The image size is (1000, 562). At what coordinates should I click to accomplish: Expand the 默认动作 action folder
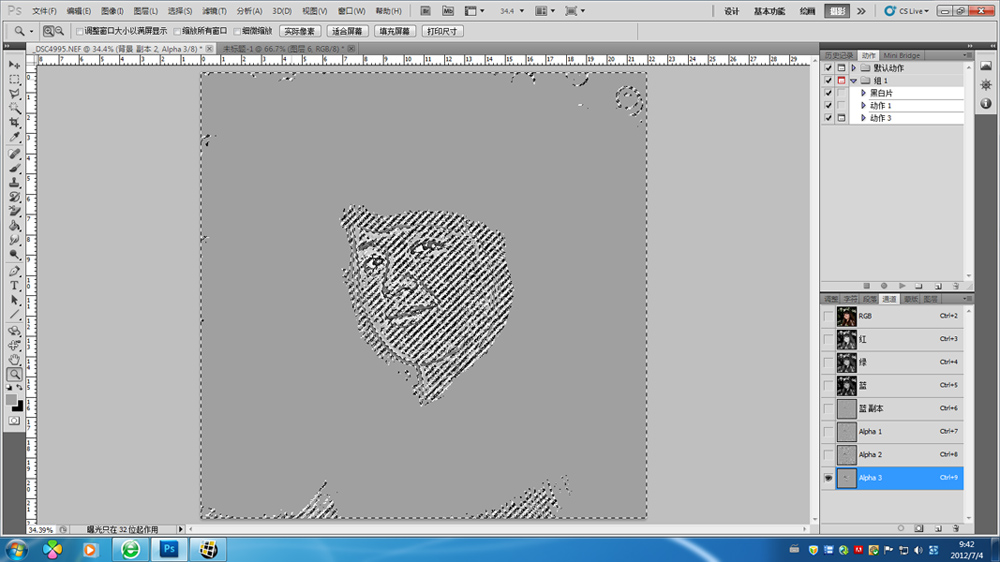(x=853, y=68)
